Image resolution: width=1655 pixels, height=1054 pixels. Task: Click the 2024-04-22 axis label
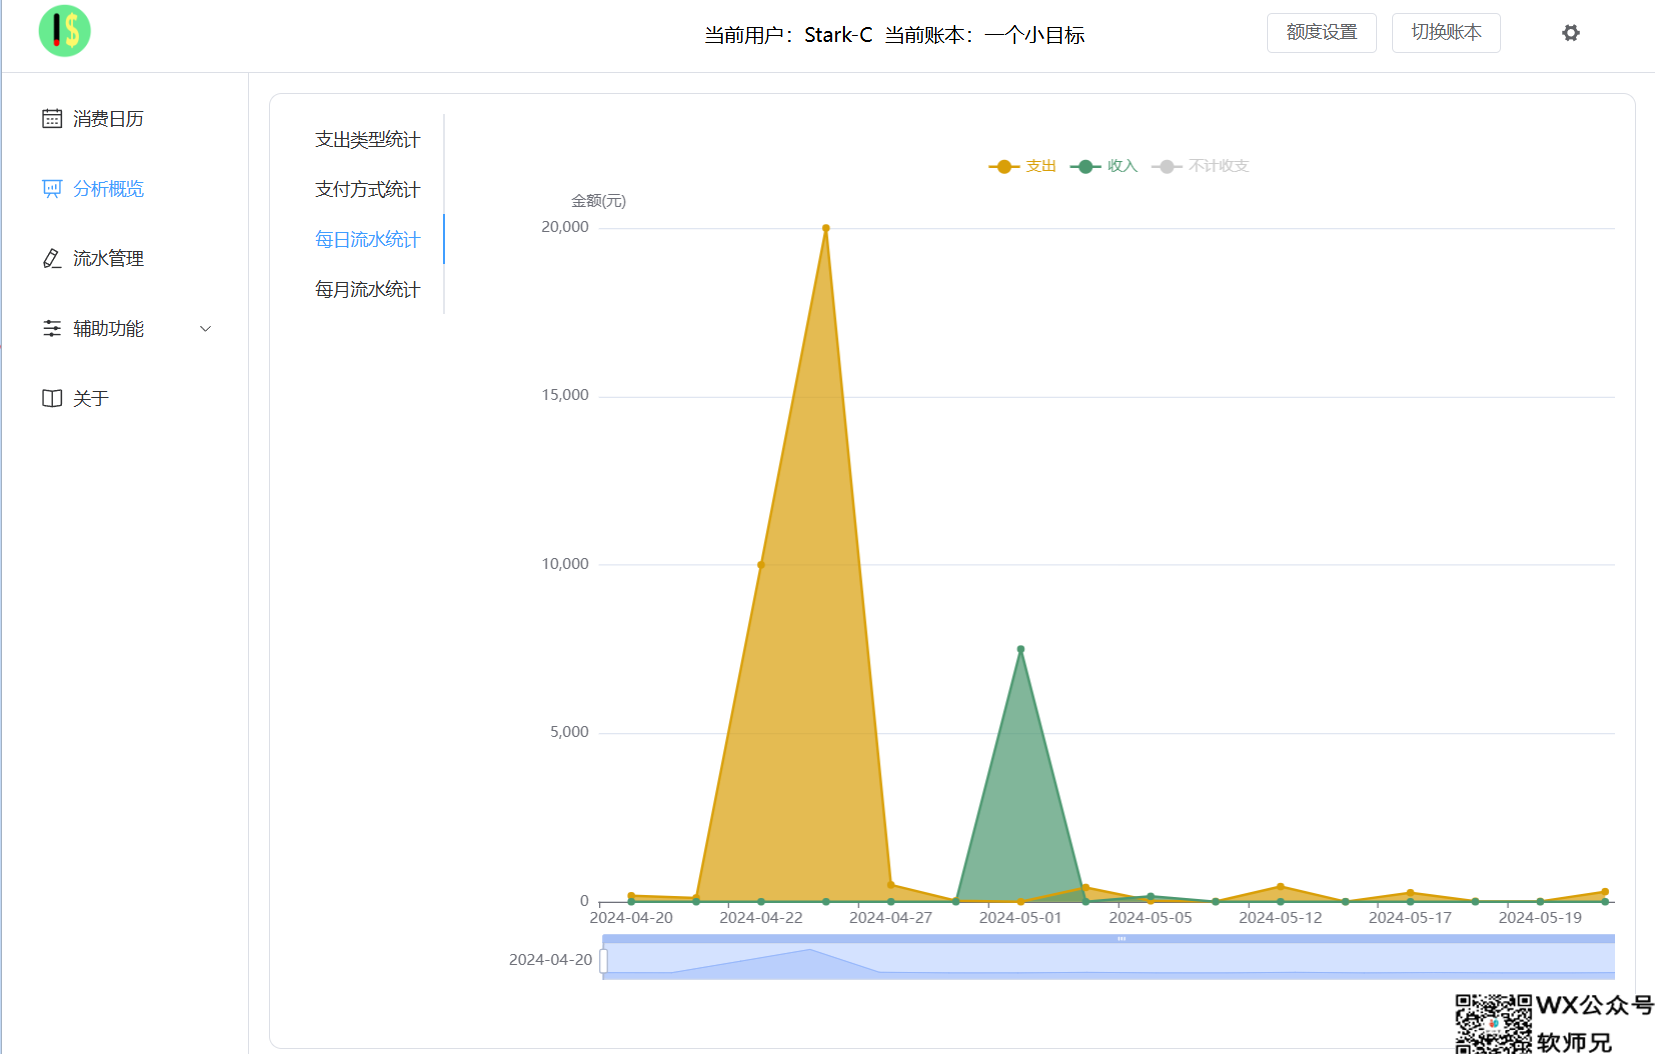(x=761, y=918)
